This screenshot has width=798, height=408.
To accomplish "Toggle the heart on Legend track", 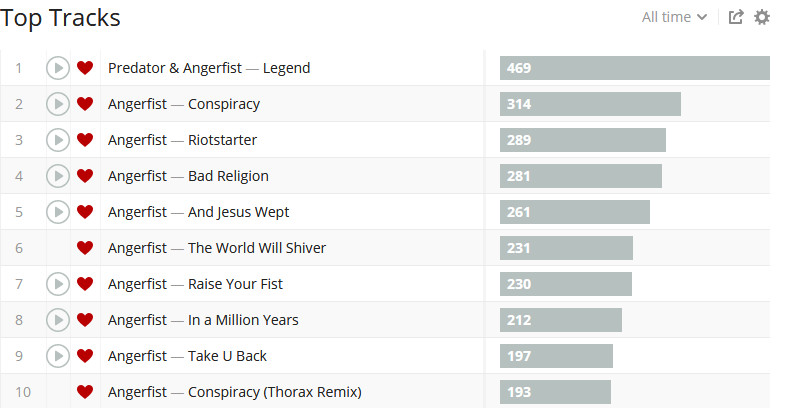I will click(85, 68).
